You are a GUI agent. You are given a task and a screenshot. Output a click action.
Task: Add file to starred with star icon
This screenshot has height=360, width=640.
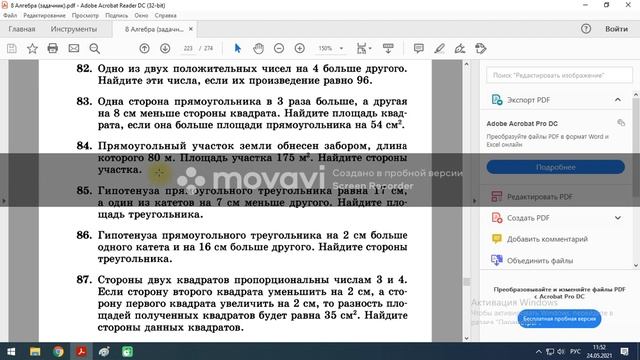(x=32, y=49)
